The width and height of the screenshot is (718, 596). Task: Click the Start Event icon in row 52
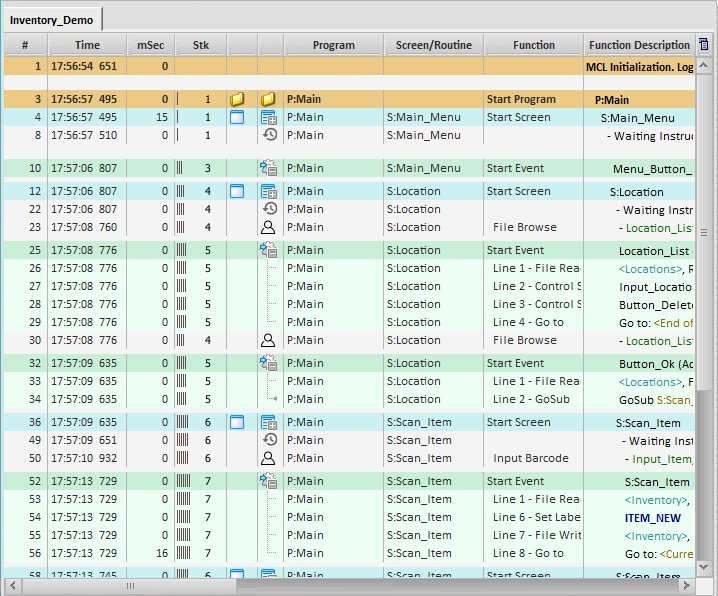click(x=268, y=481)
